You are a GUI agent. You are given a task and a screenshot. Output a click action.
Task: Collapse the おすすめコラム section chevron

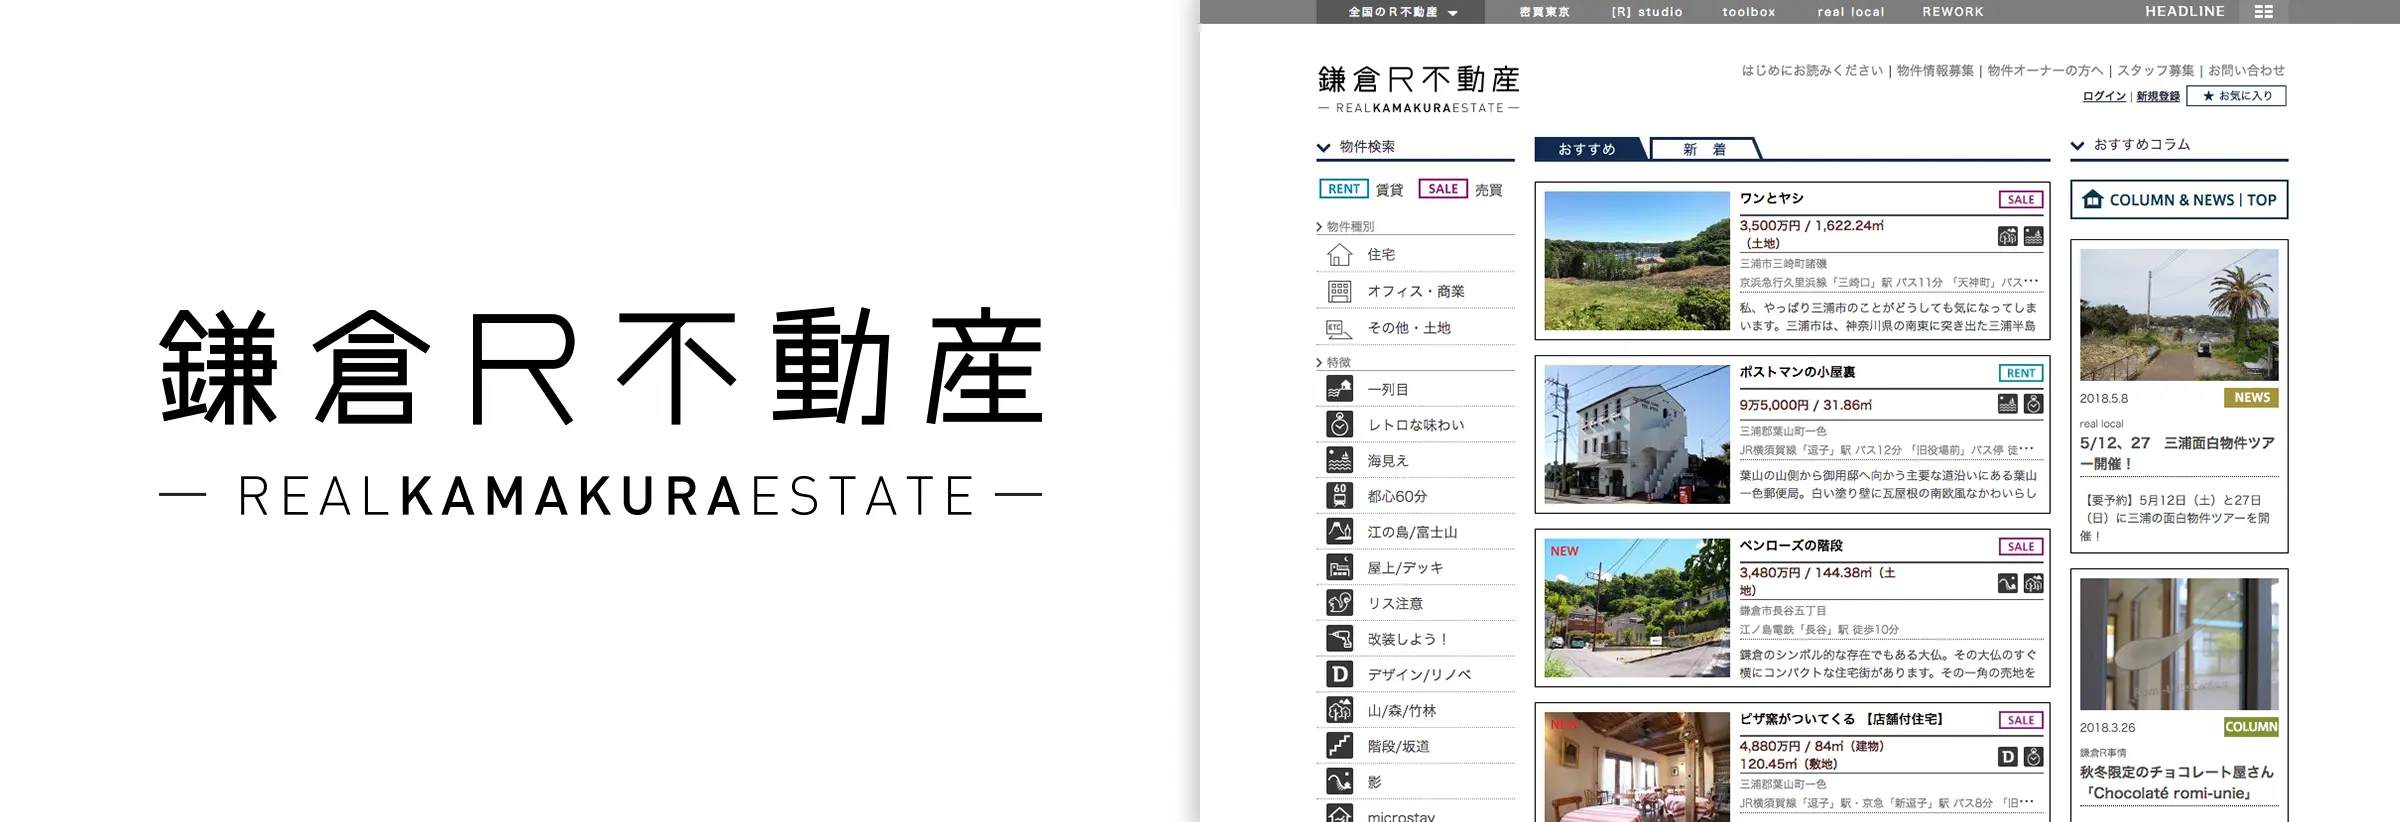click(2077, 146)
